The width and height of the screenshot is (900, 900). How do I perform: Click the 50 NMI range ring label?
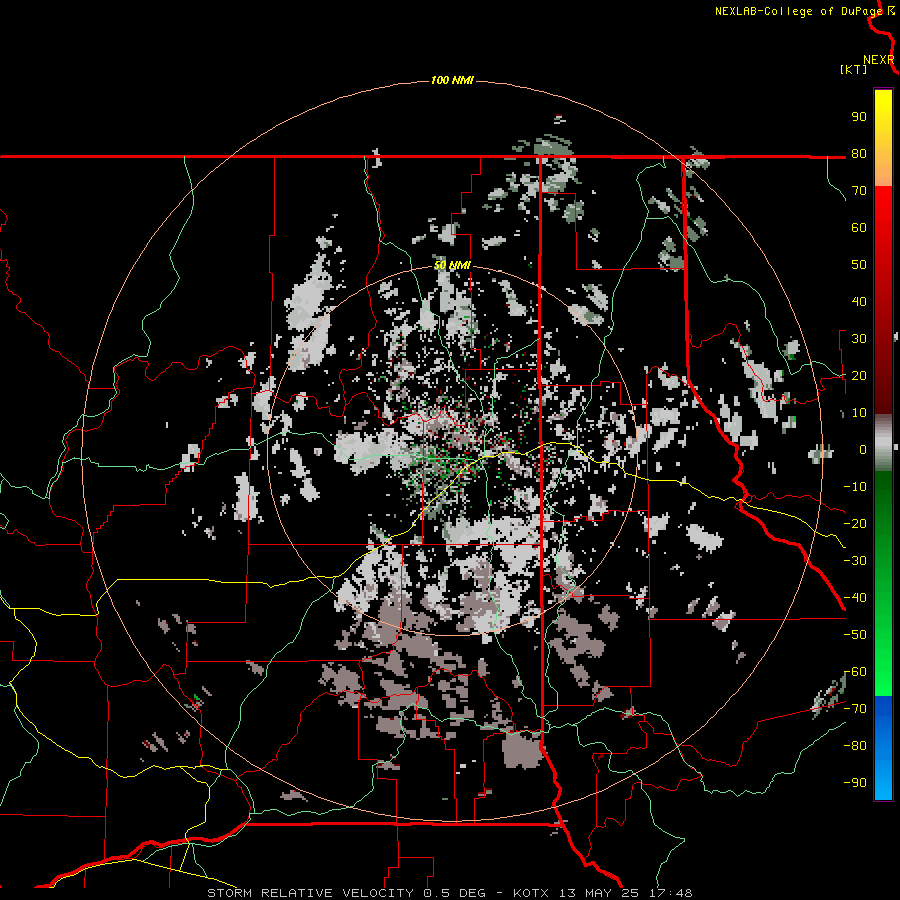pyautogui.click(x=452, y=265)
